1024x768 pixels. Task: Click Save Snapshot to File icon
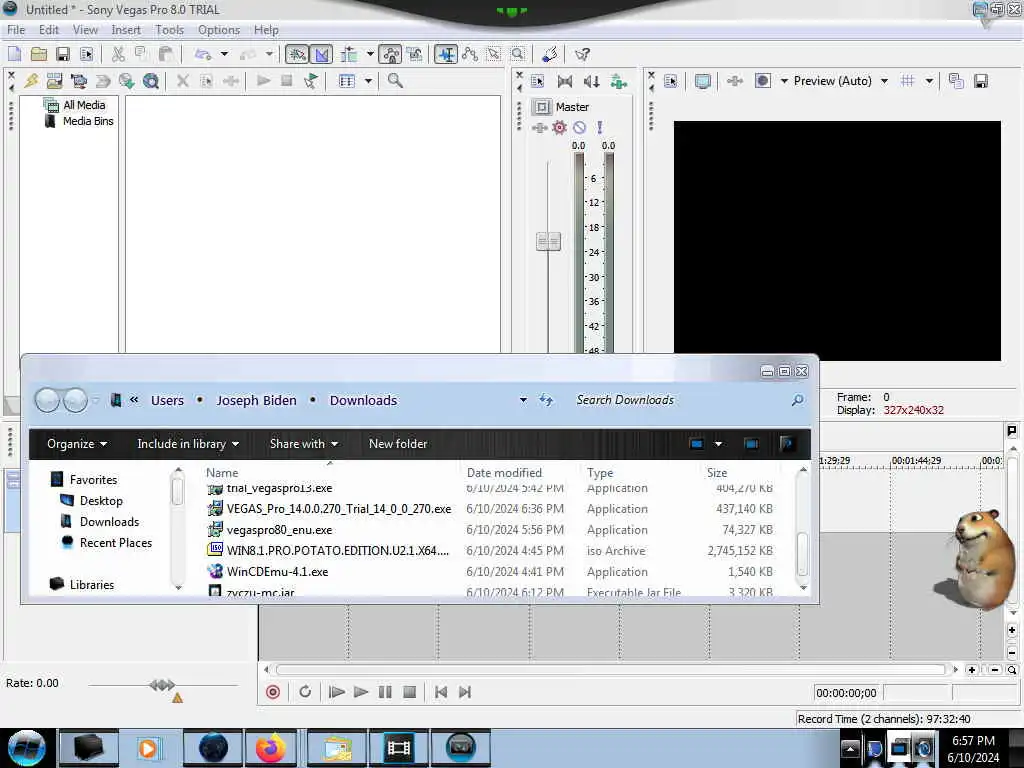[x=980, y=81]
